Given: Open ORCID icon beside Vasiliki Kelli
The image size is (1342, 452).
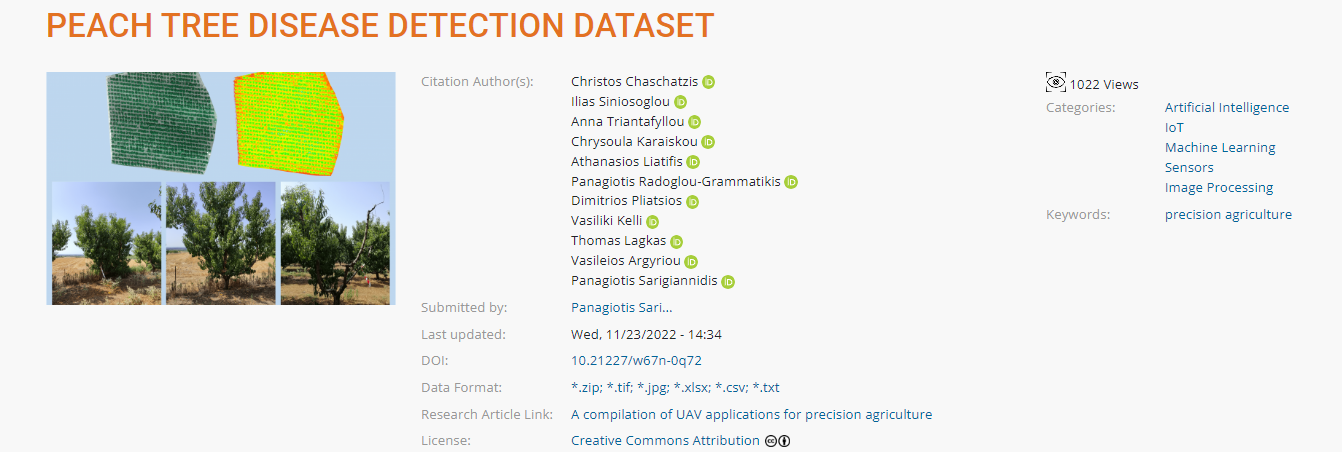Looking at the screenshot, I should (x=653, y=222).
